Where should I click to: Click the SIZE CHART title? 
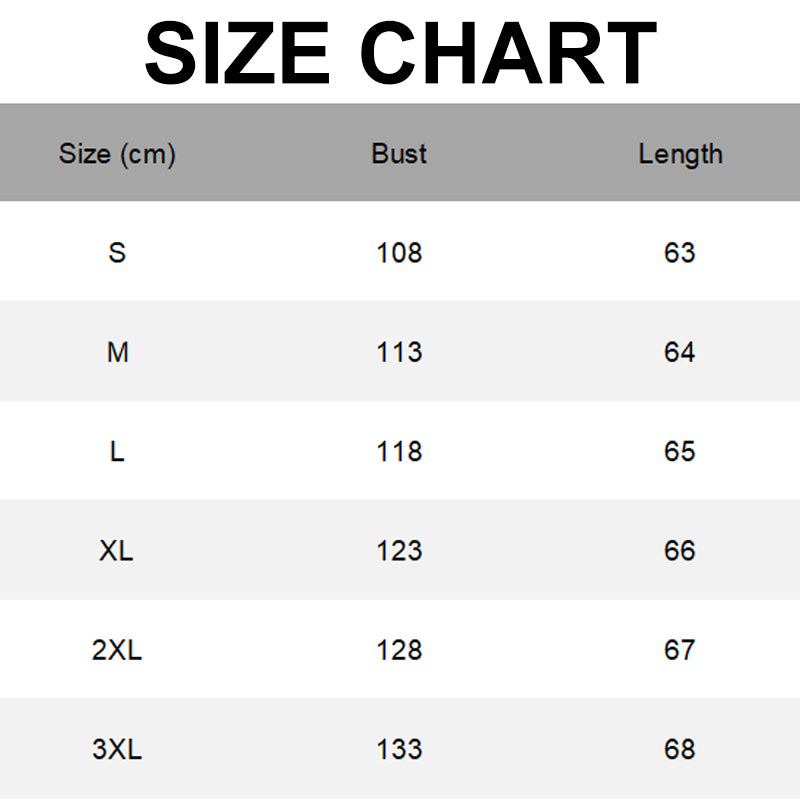(x=400, y=52)
